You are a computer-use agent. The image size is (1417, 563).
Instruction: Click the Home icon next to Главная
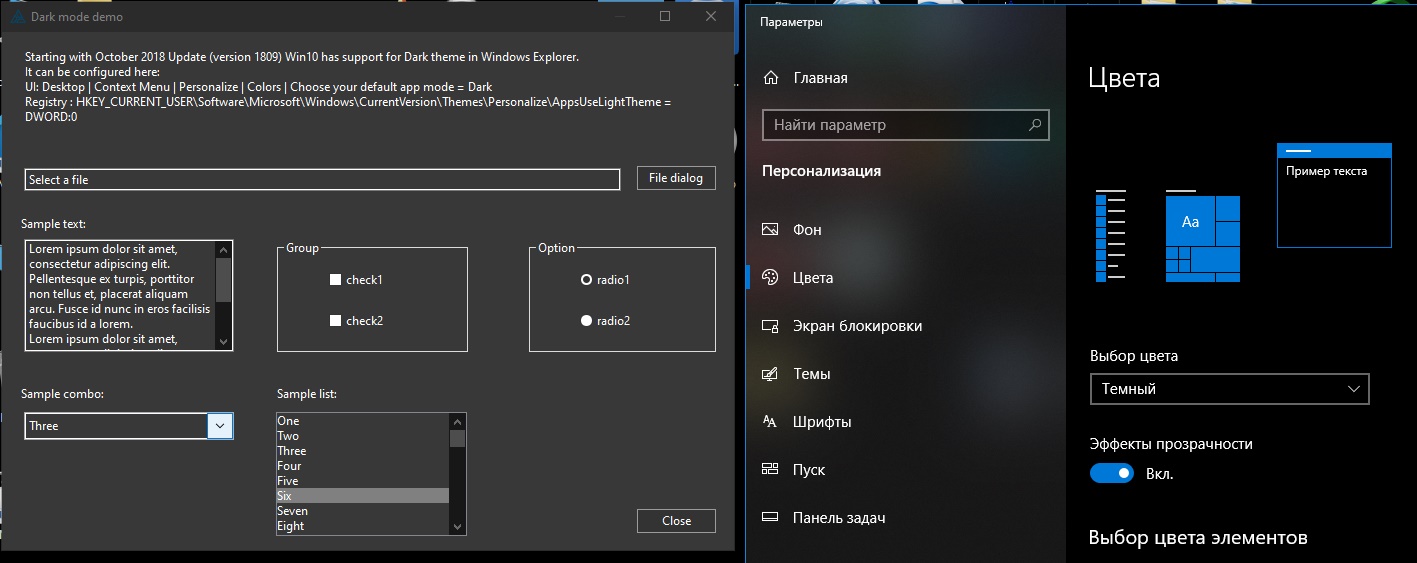point(770,78)
